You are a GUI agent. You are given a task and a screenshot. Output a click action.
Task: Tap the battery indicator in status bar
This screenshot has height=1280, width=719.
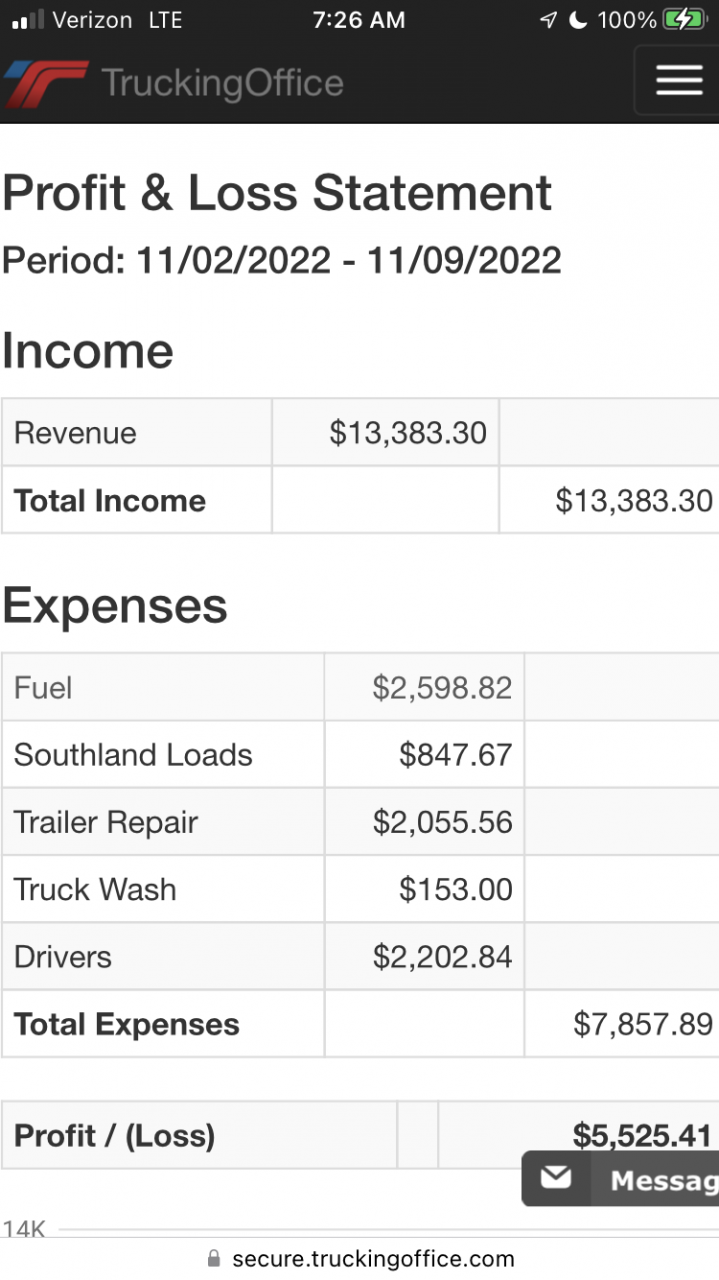683,20
